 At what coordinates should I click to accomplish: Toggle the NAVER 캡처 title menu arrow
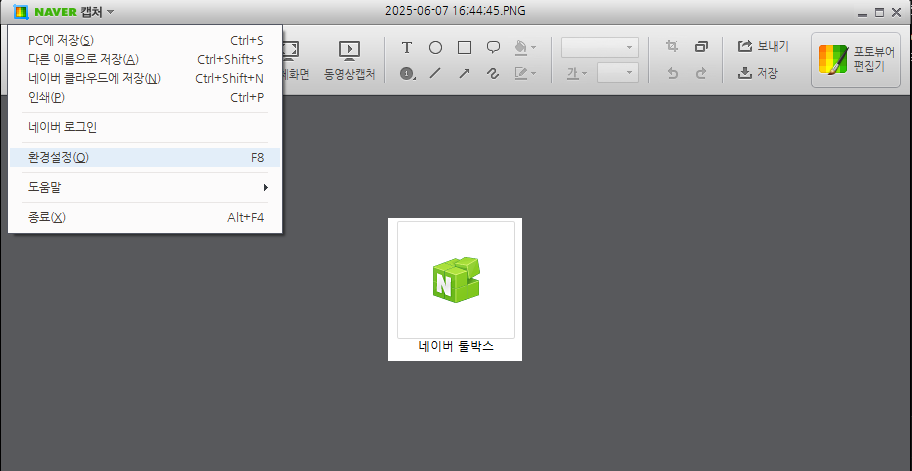coord(111,12)
